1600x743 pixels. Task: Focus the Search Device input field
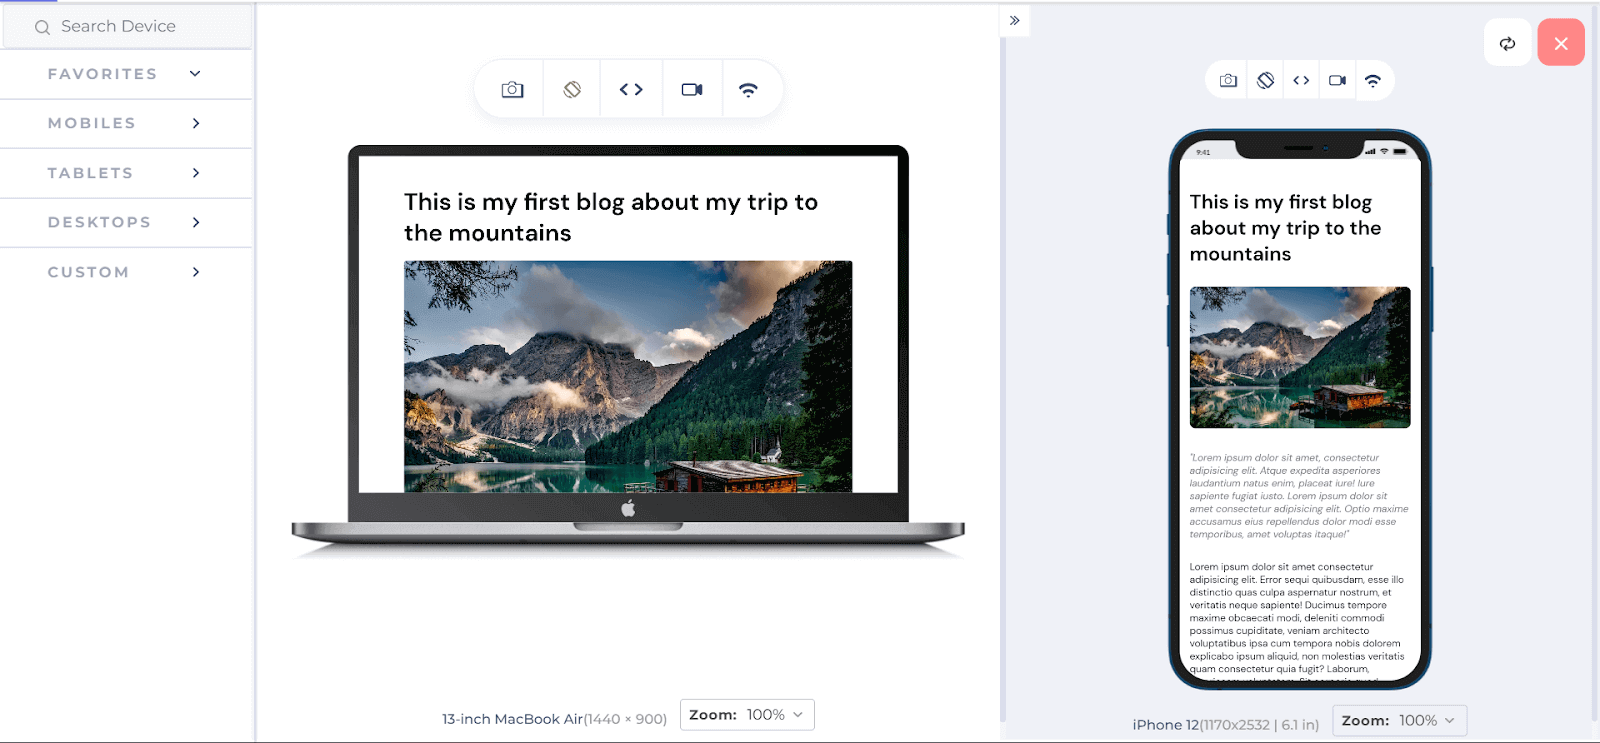pyautogui.click(x=127, y=27)
